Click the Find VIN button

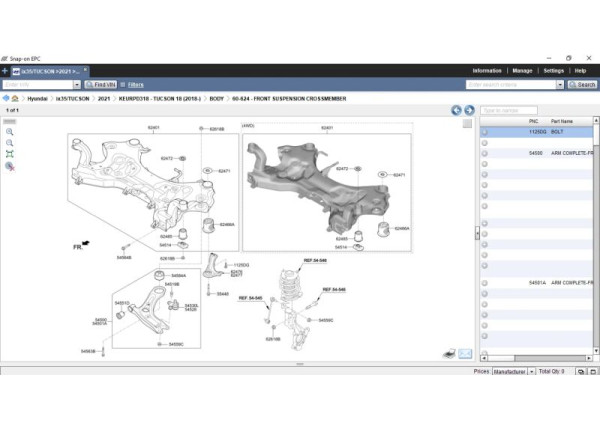coord(100,85)
